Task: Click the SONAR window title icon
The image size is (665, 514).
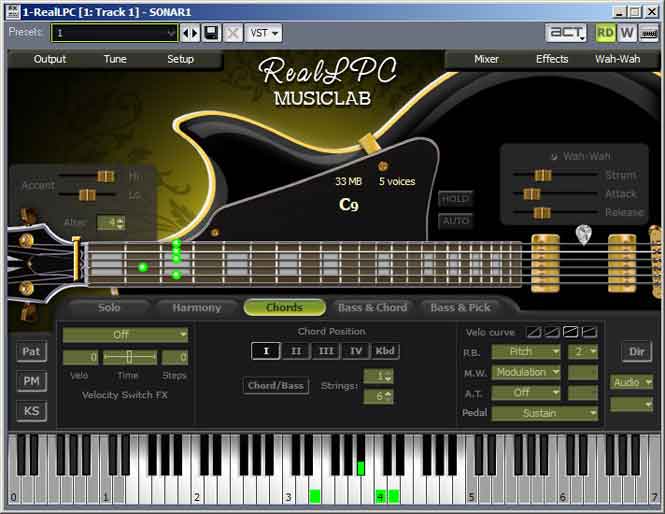Action: pyautogui.click(x=13, y=11)
